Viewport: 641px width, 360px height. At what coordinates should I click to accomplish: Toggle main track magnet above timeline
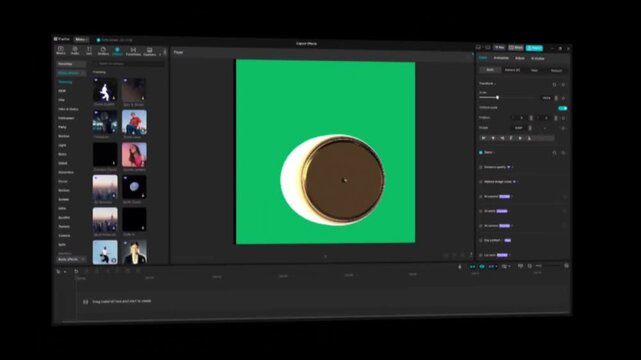point(473,266)
